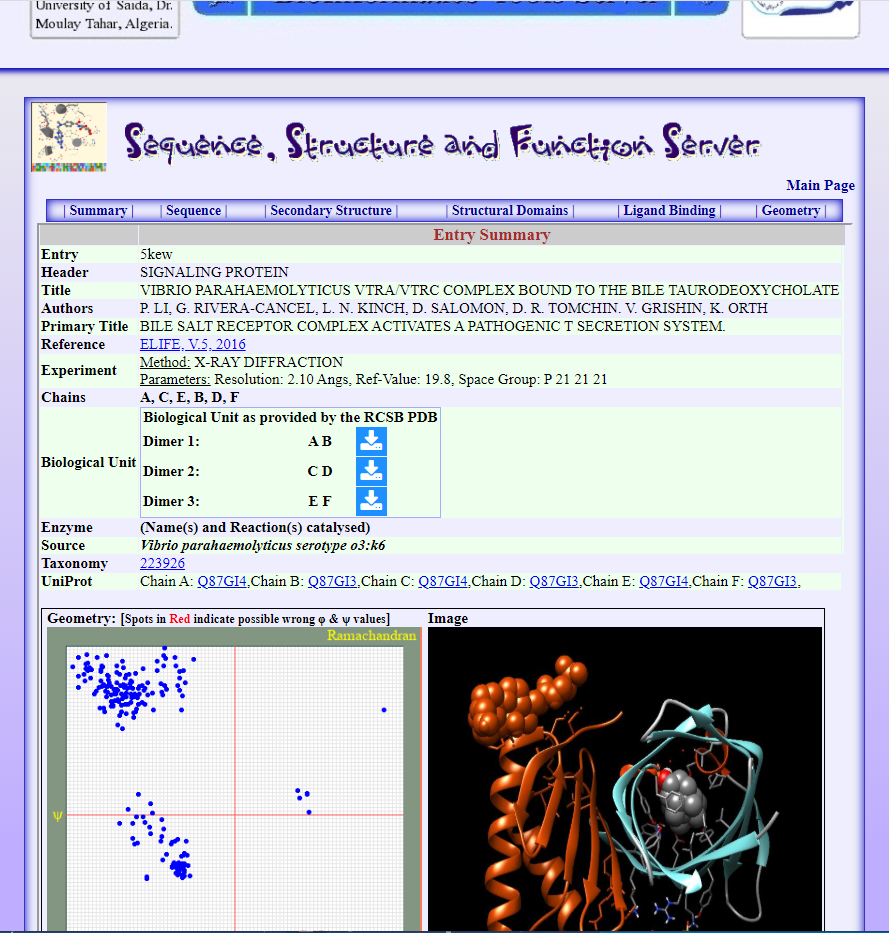Click the Biological Unit RCSB PDB heading
889x933 pixels.
290,417
